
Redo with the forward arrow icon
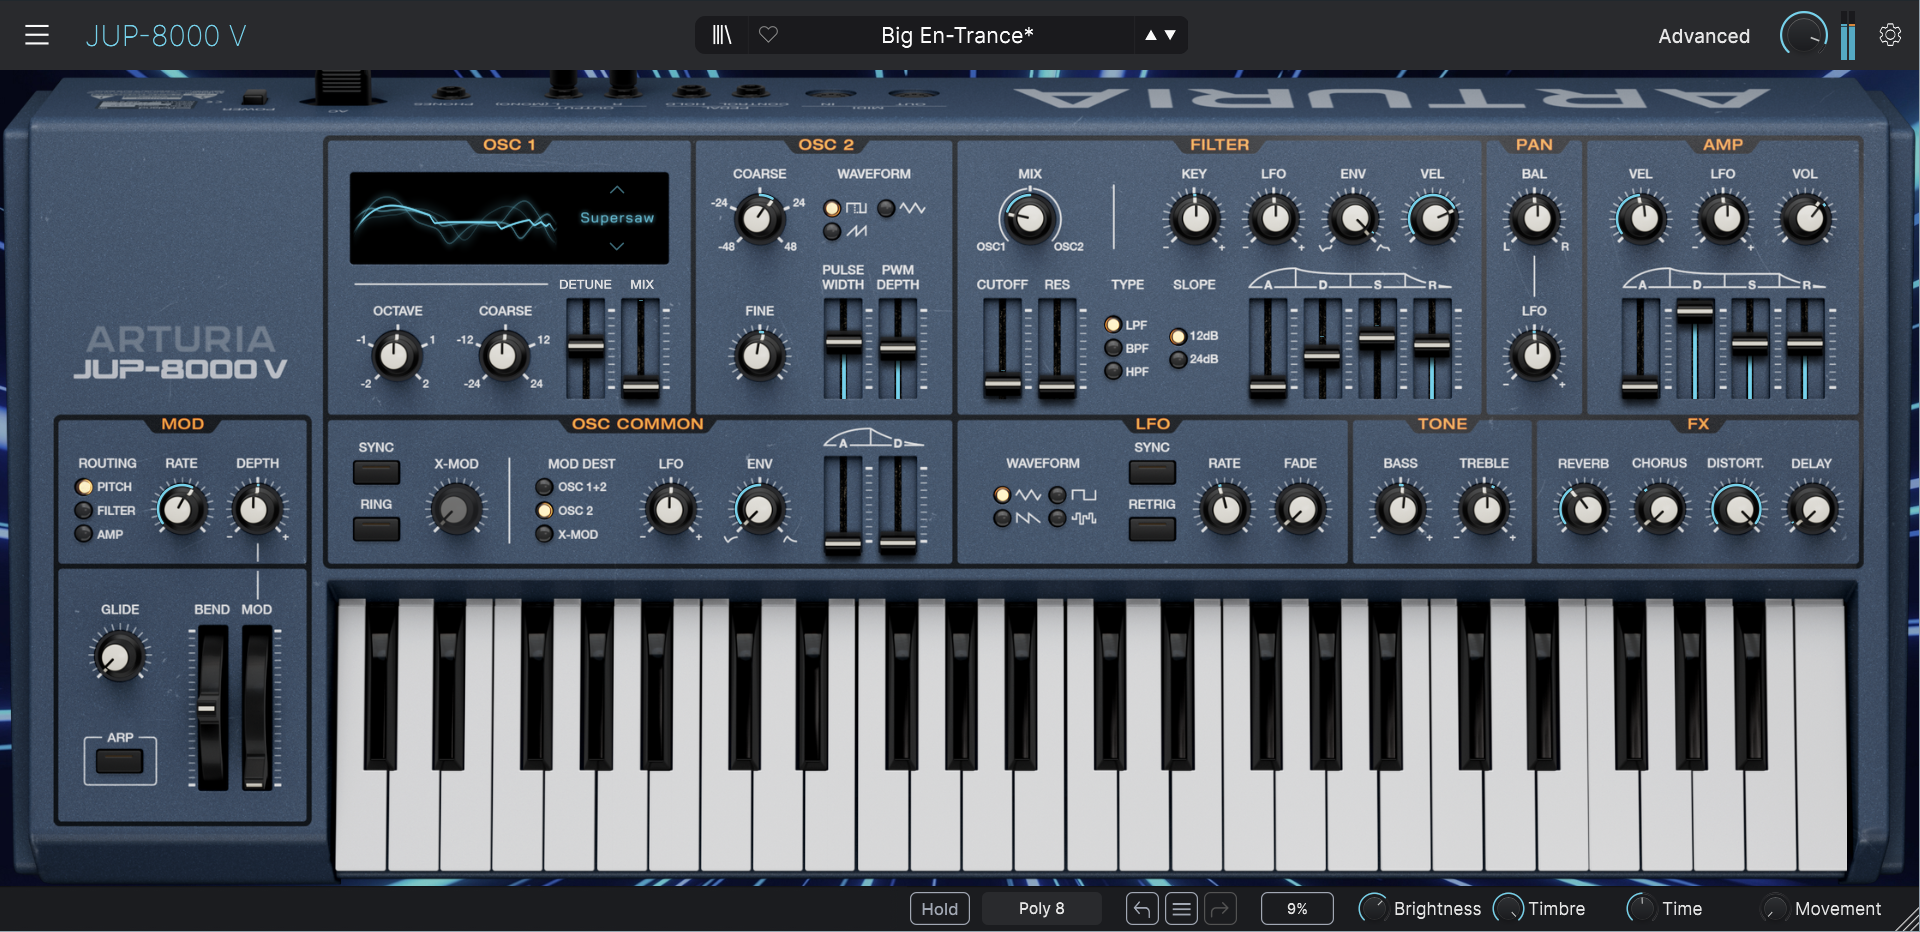coord(1221,909)
